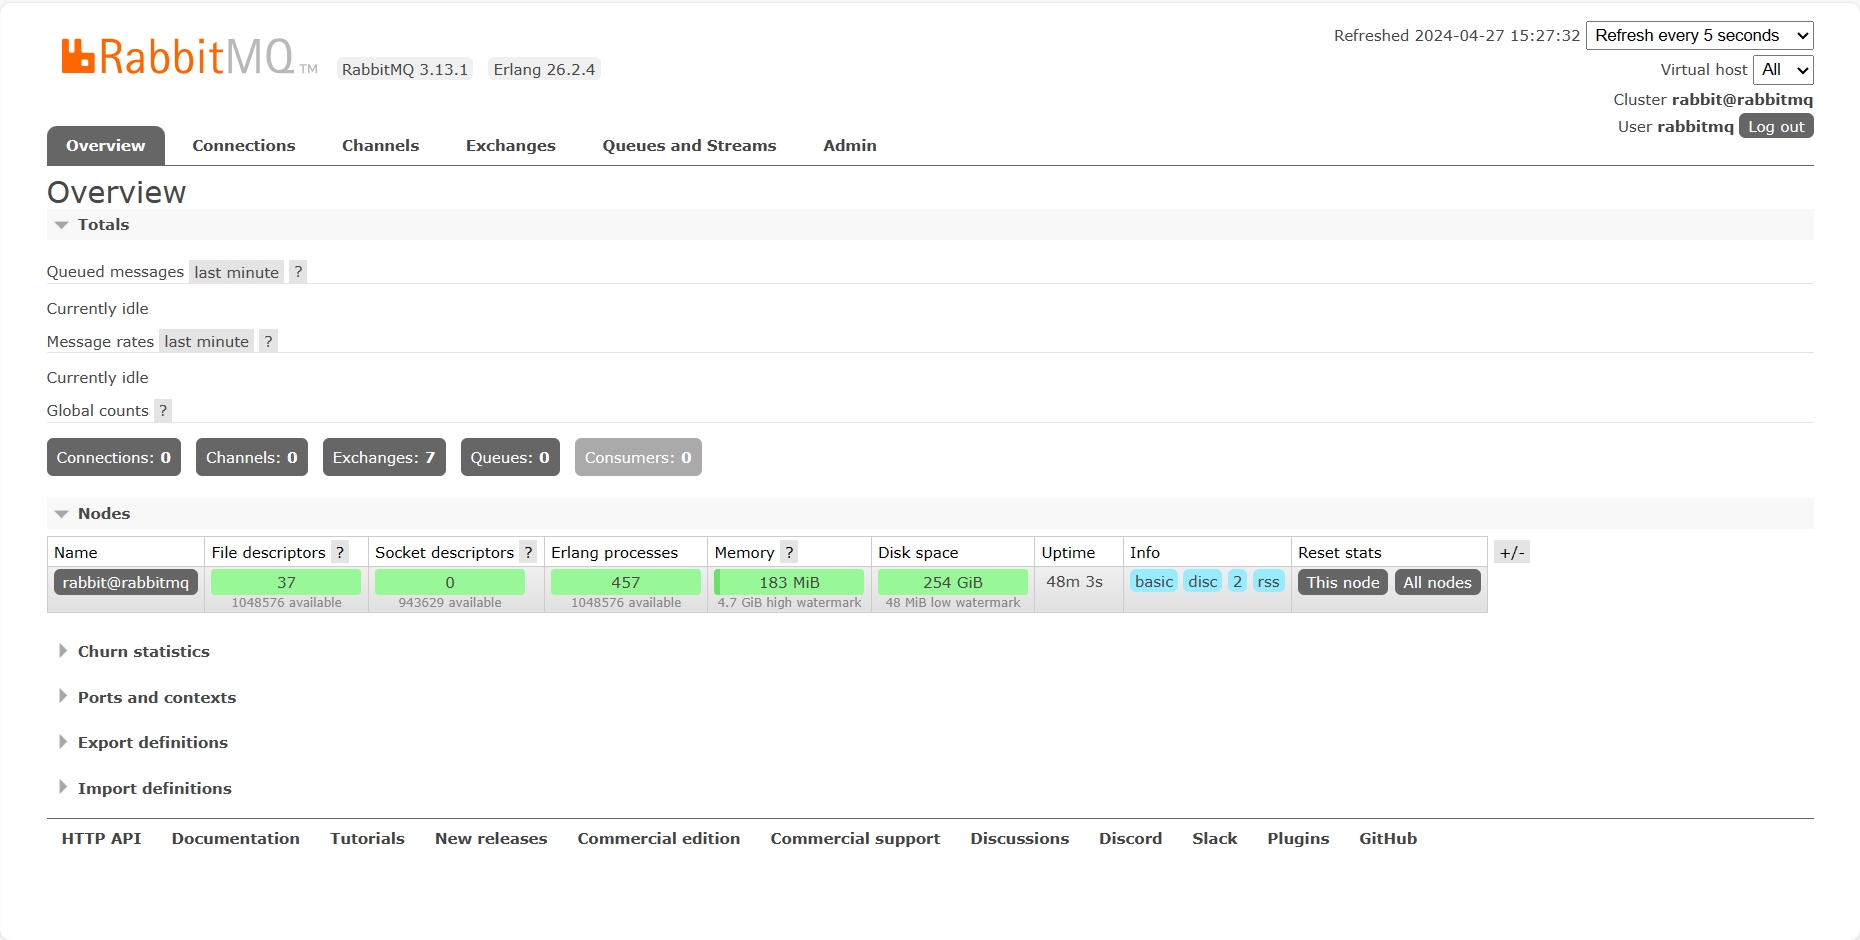The height and width of the screenshot is (940, 1860).
Task: Switch to the Exchanges tab
Action: tap(510, 146)
